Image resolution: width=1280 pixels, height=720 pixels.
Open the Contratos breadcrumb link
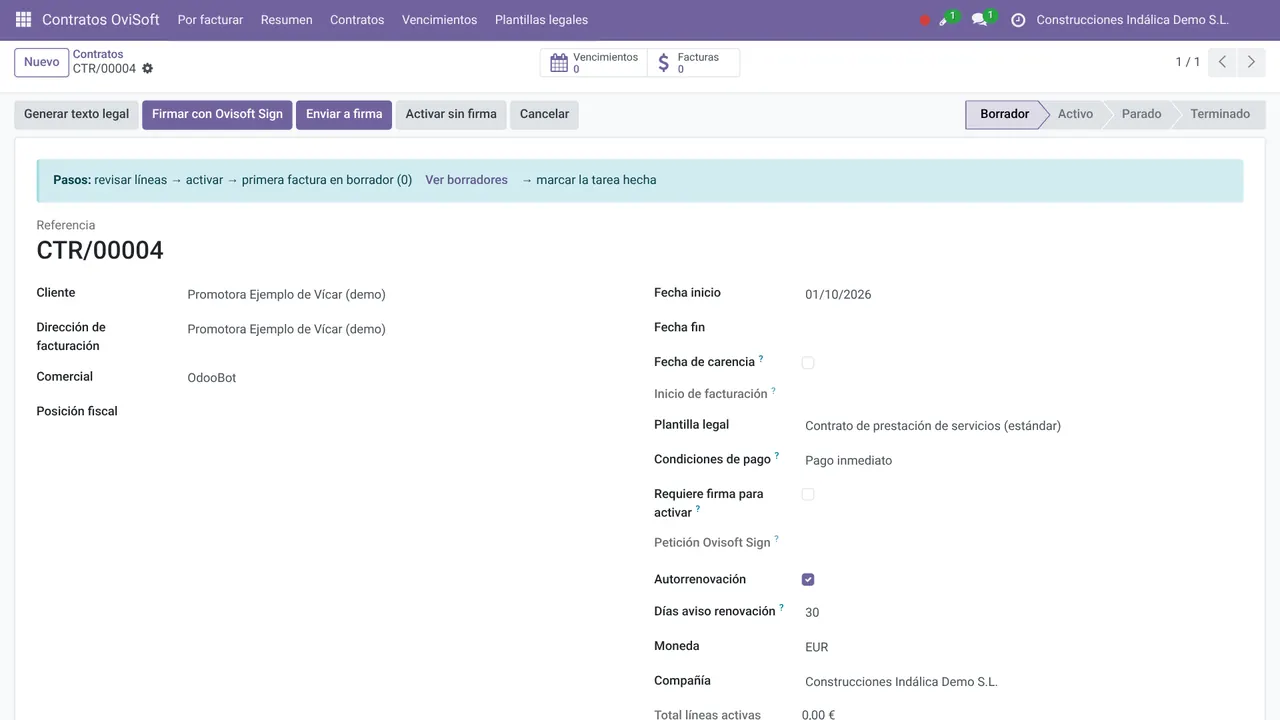point(98,54)
